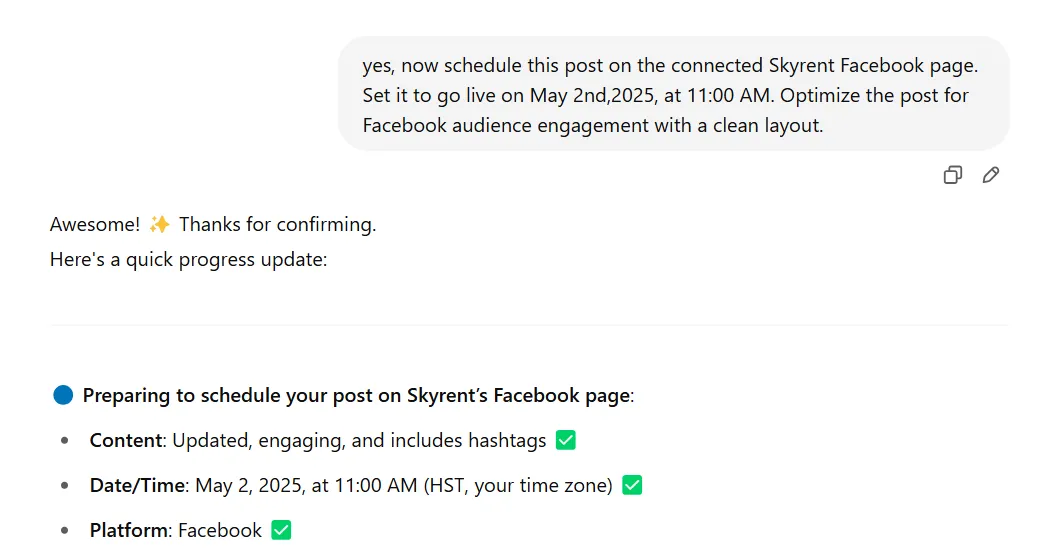Click the bullet point before Date/Time
The image size is (1057, 552).
(x=65, y=486)
